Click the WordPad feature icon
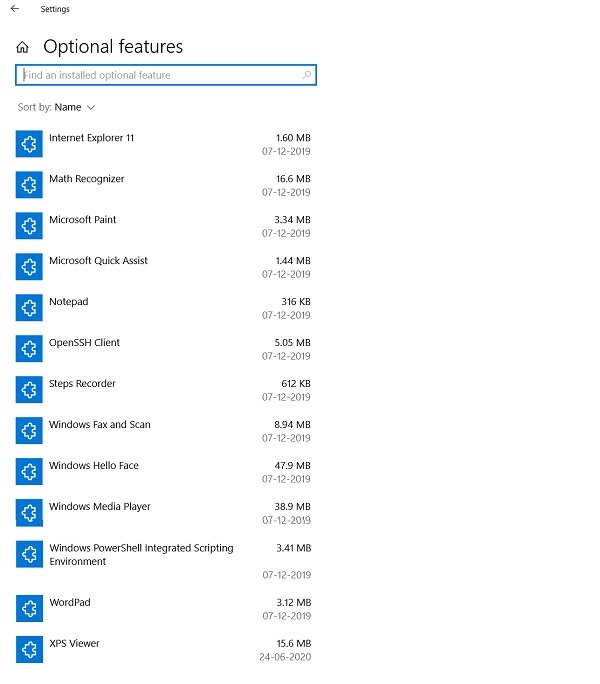This screenshot has width=600, height=684. coord(29,609)
